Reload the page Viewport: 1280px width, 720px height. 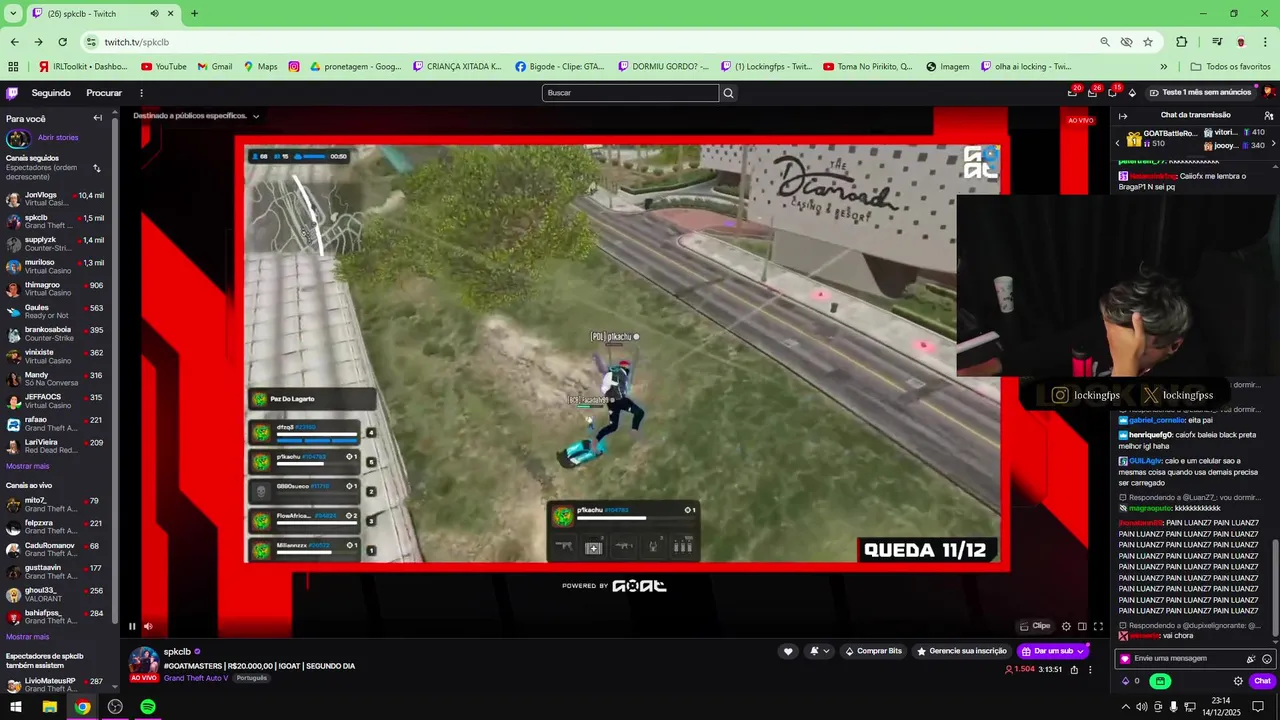tap(62, 42)
